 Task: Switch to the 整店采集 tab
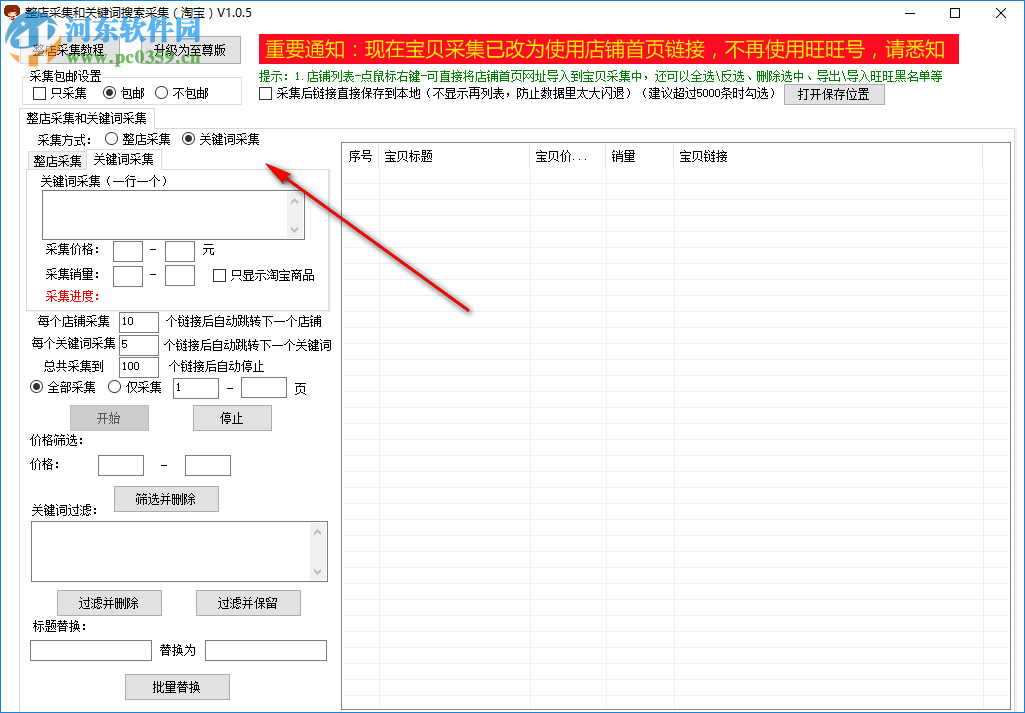point(56,159)
